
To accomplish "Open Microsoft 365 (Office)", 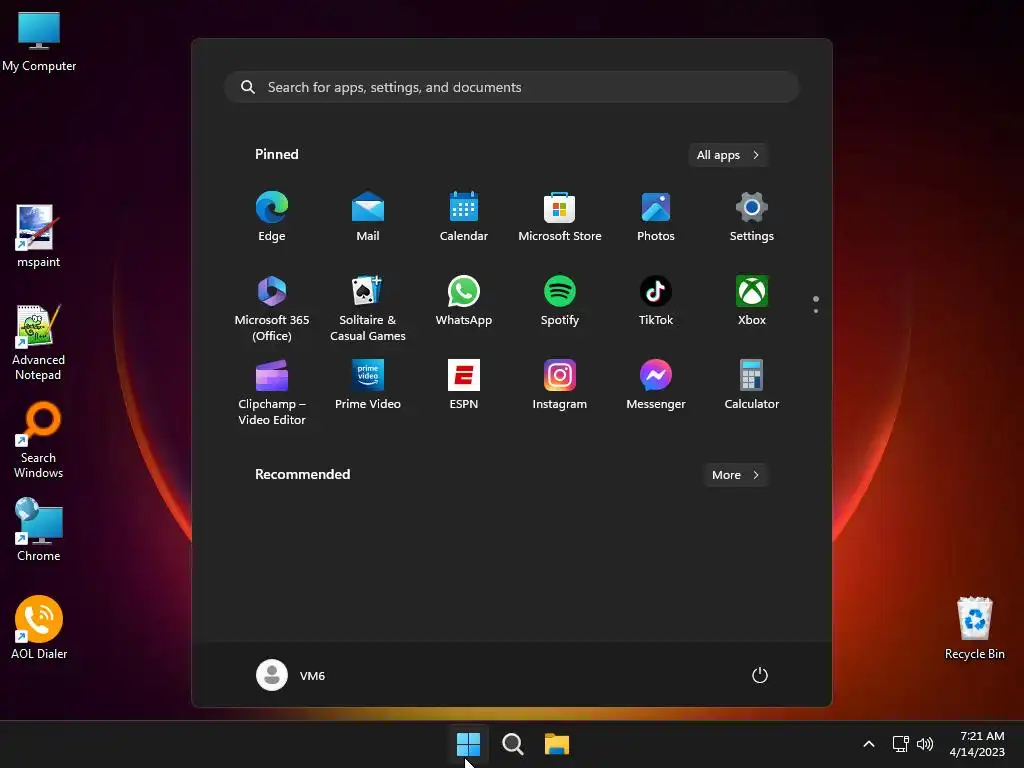I will tap(272, 308).
